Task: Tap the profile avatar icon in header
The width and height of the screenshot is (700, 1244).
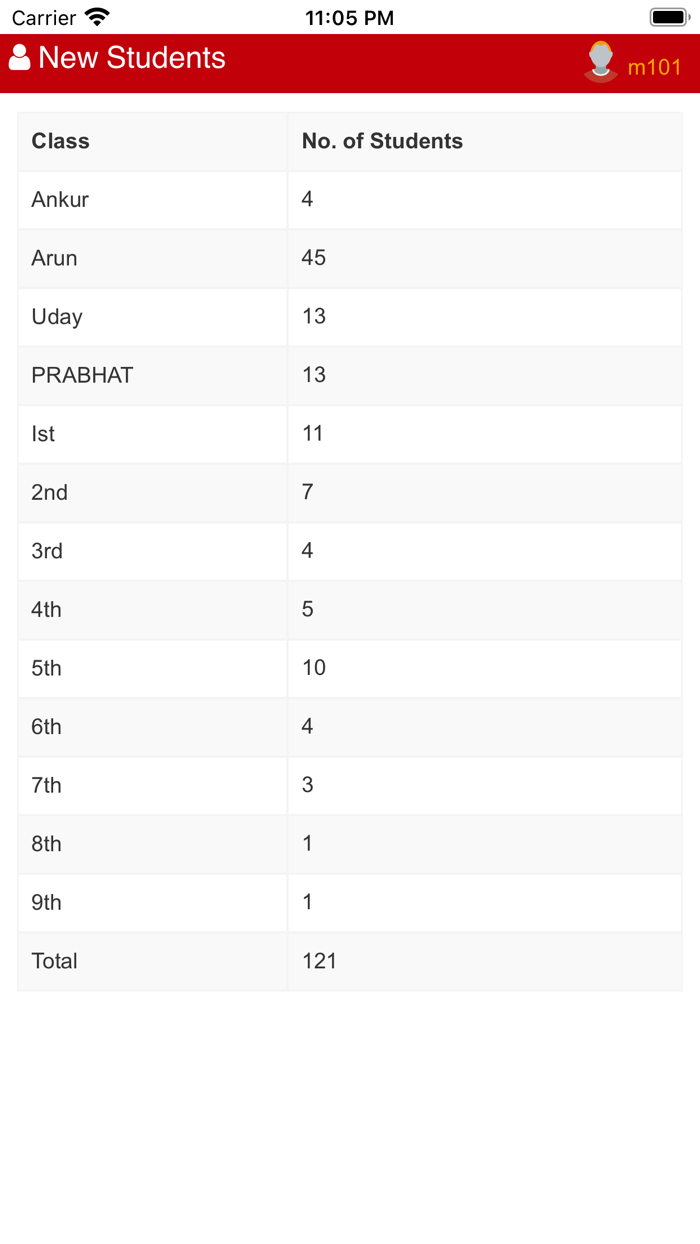Action: click(600, 62)
